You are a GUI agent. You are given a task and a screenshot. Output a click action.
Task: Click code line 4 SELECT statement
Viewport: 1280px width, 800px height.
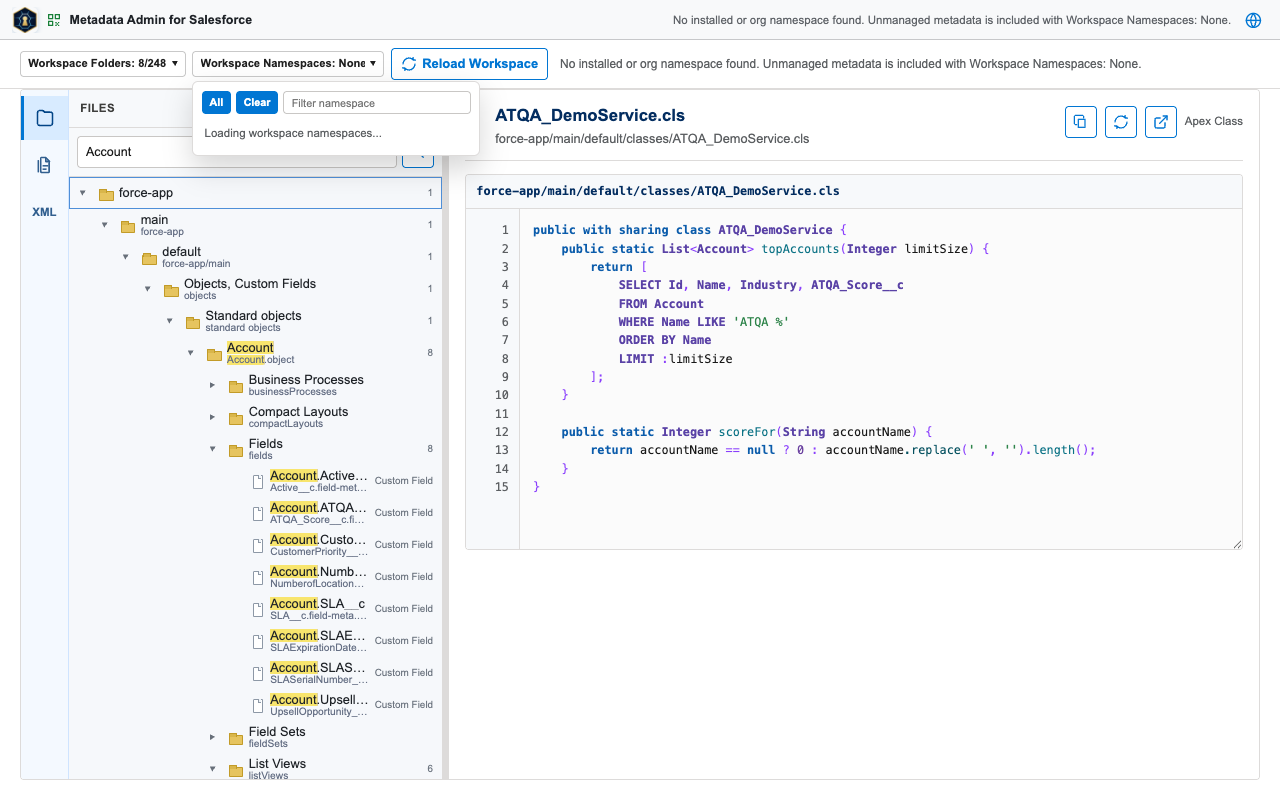(x=761, y=285)
